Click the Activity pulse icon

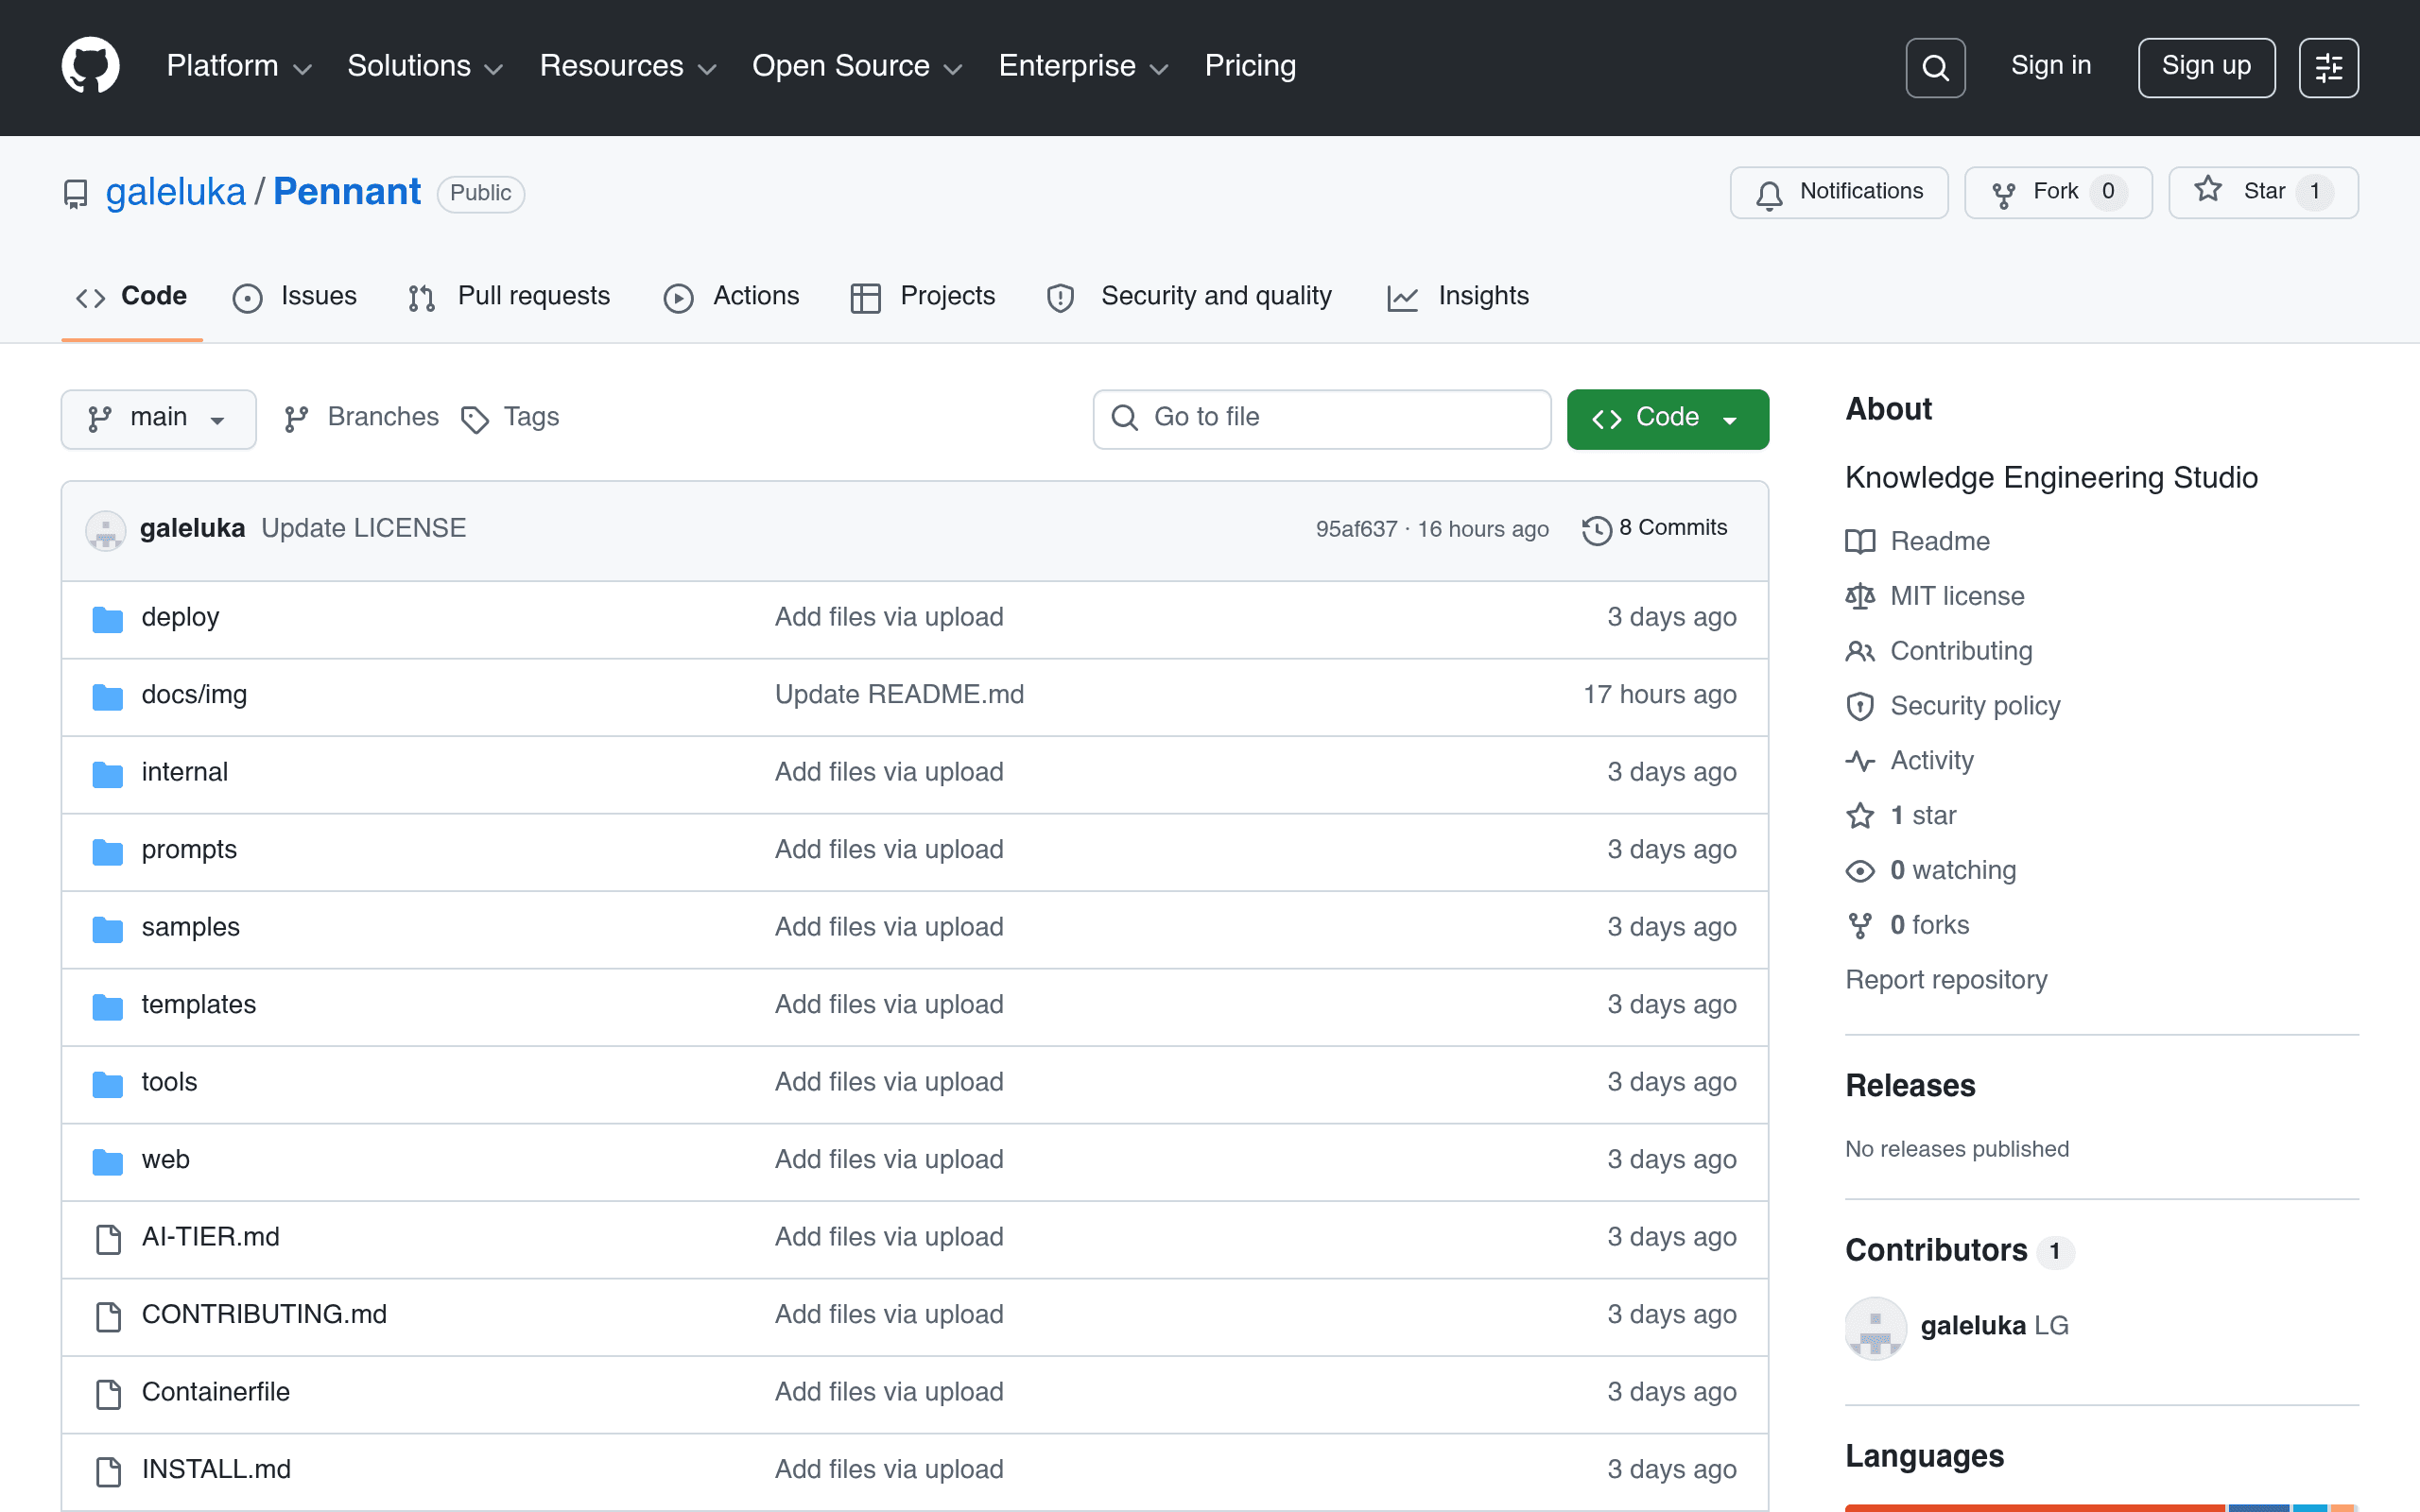coord(1860,762)
